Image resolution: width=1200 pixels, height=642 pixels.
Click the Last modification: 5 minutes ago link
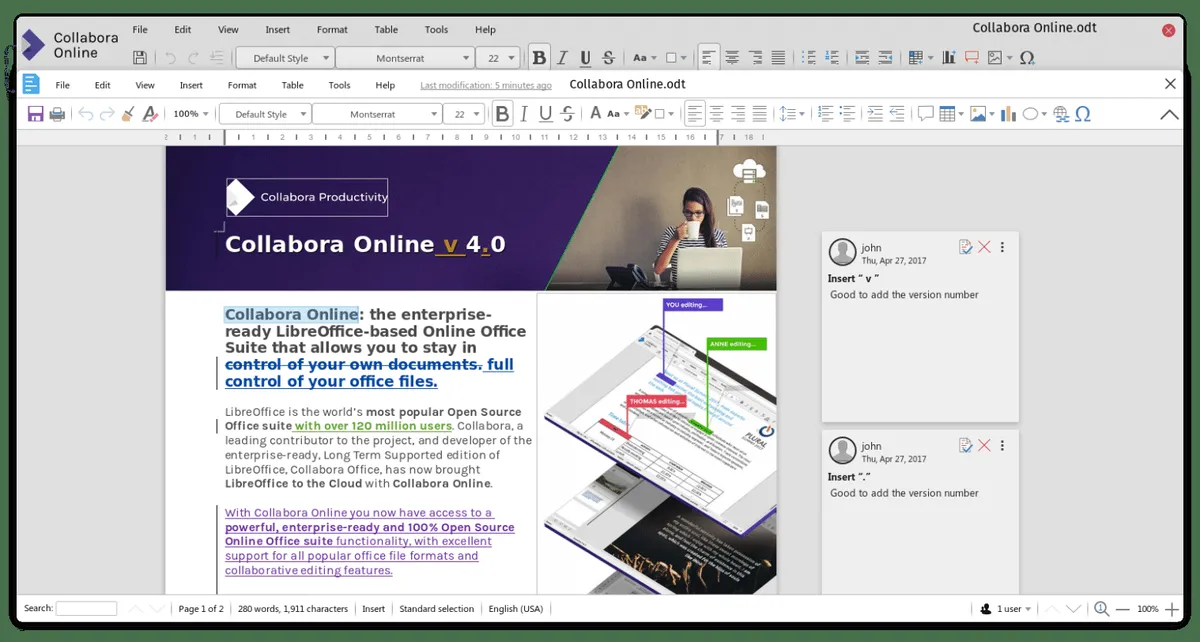click(x=485, y=85)
